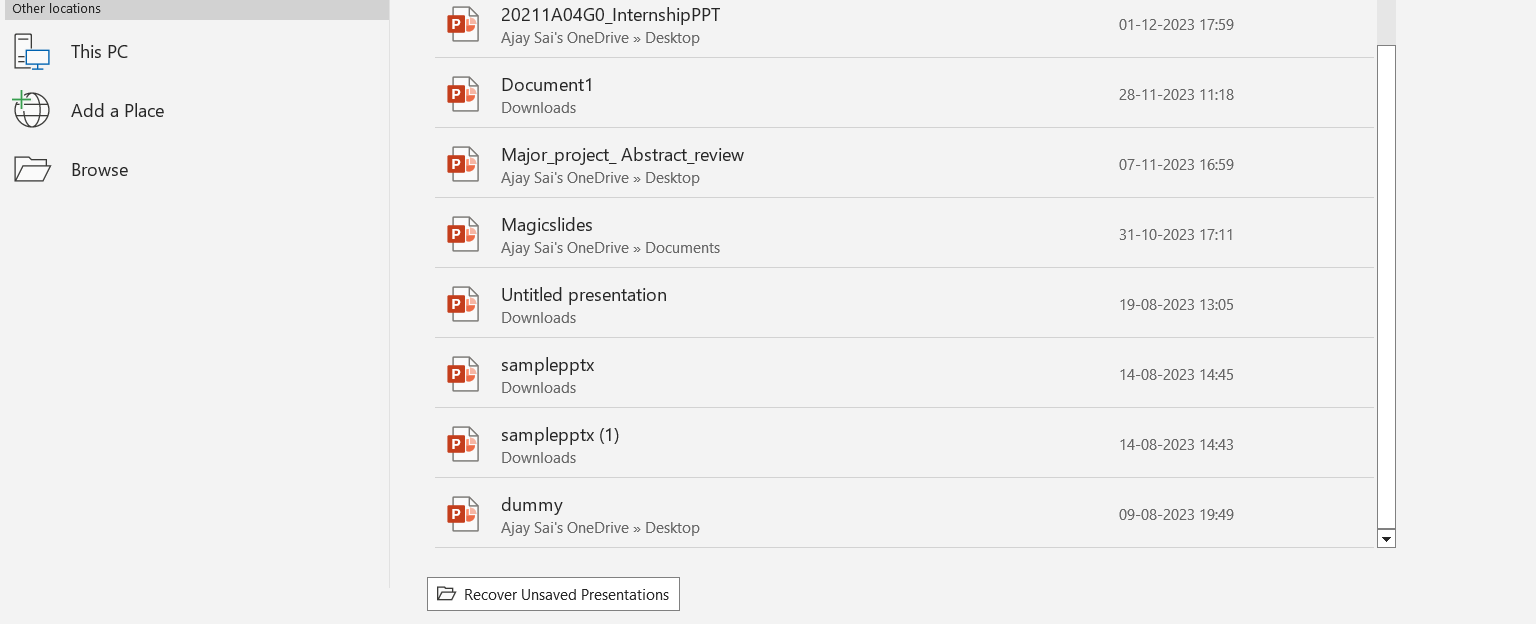Screen dimensions: 1536x624
Task: Click the Browse folder icon
Action: pos(32,169)
